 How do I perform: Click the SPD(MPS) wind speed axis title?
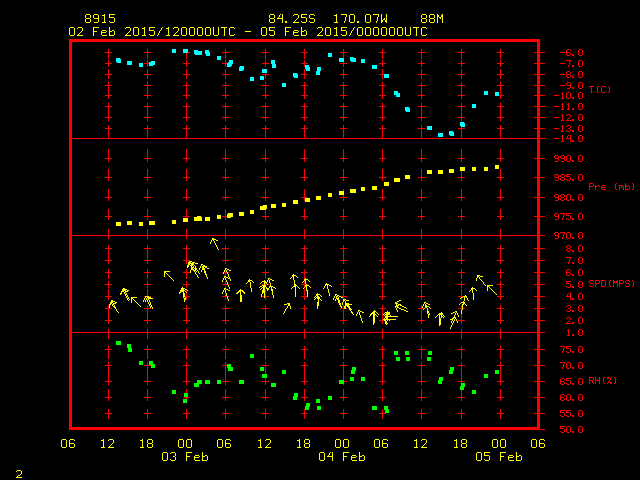coord(611,283)
